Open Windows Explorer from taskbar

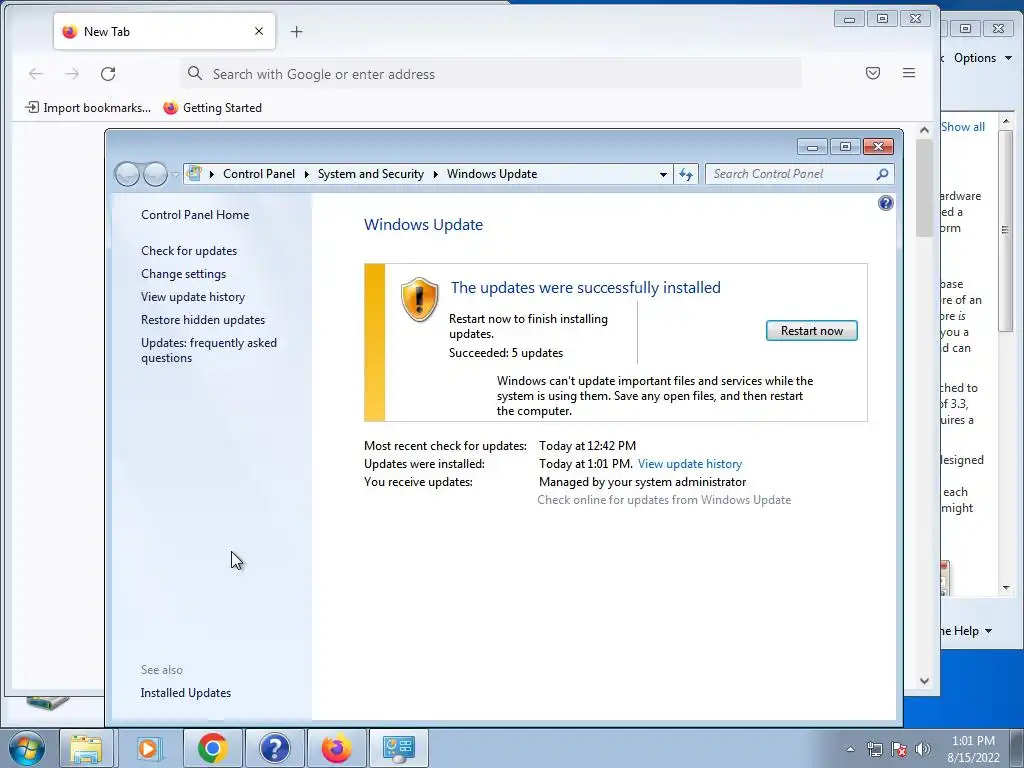[x=86, y=748]
